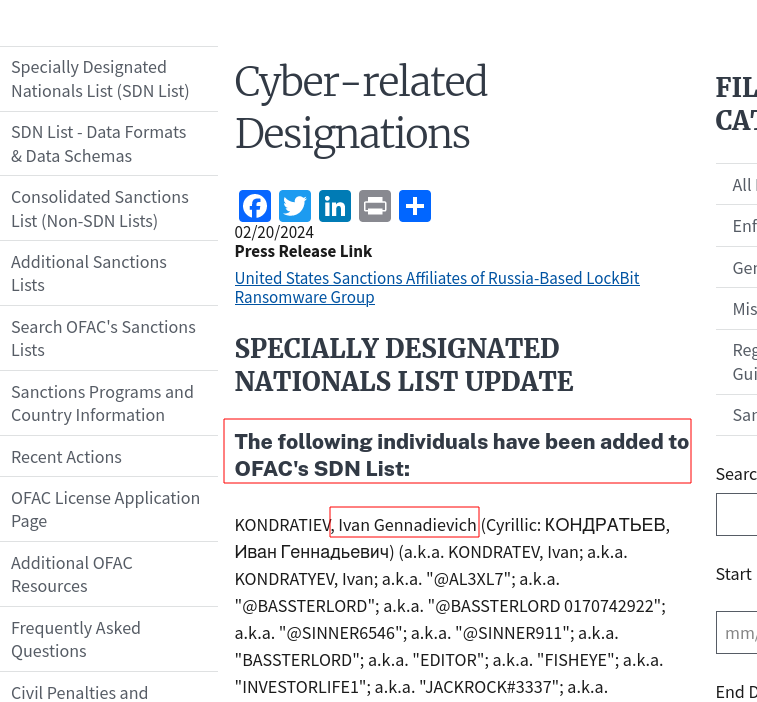Select Additional Sanctions Lists in sidebar
757x702 pixels.
coord(89,273)
